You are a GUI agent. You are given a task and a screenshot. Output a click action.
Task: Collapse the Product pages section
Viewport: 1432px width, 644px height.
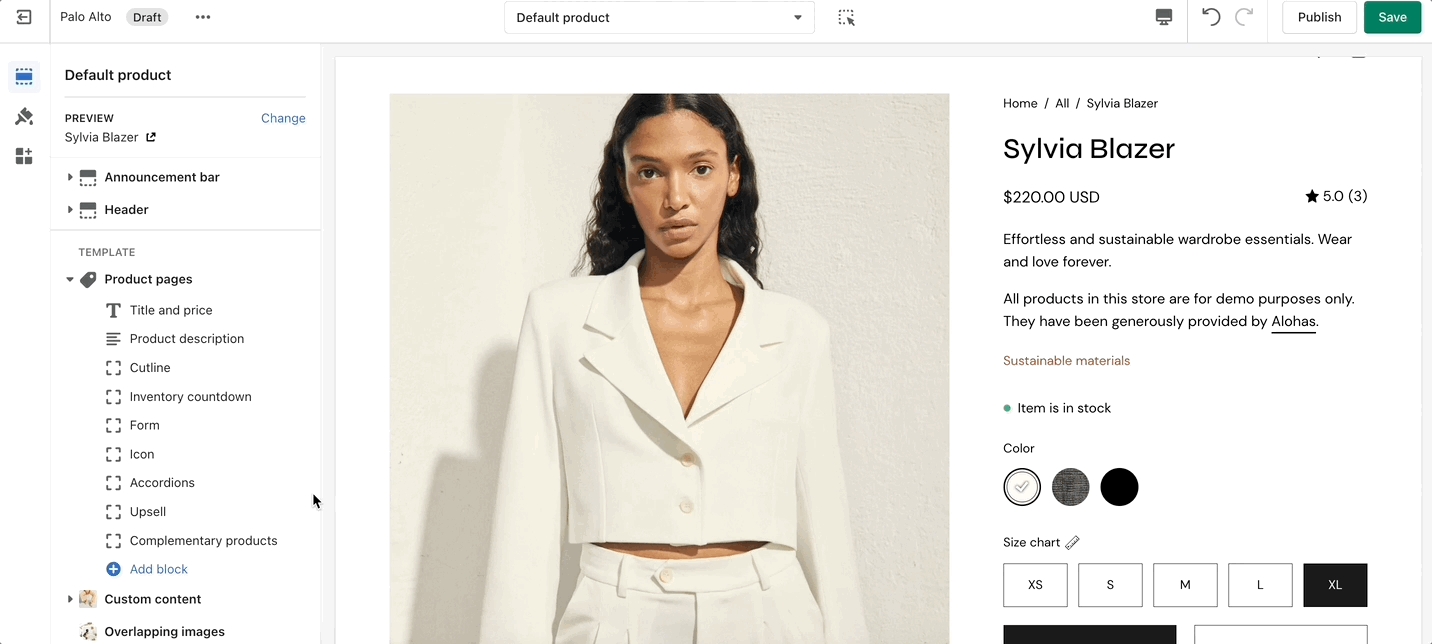pyautogui.click(x=70, y=280)
